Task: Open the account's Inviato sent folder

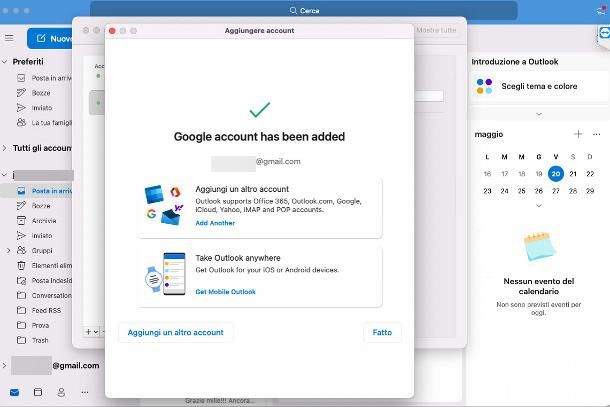Action: pyautogui.click(x=35, y=235)
